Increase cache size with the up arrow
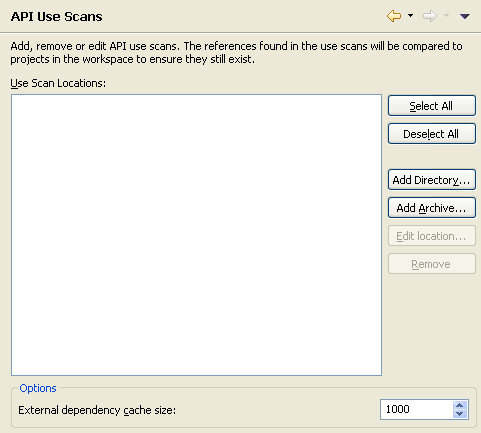This screenshot has width=481, height=433. (x=460, y=405)
